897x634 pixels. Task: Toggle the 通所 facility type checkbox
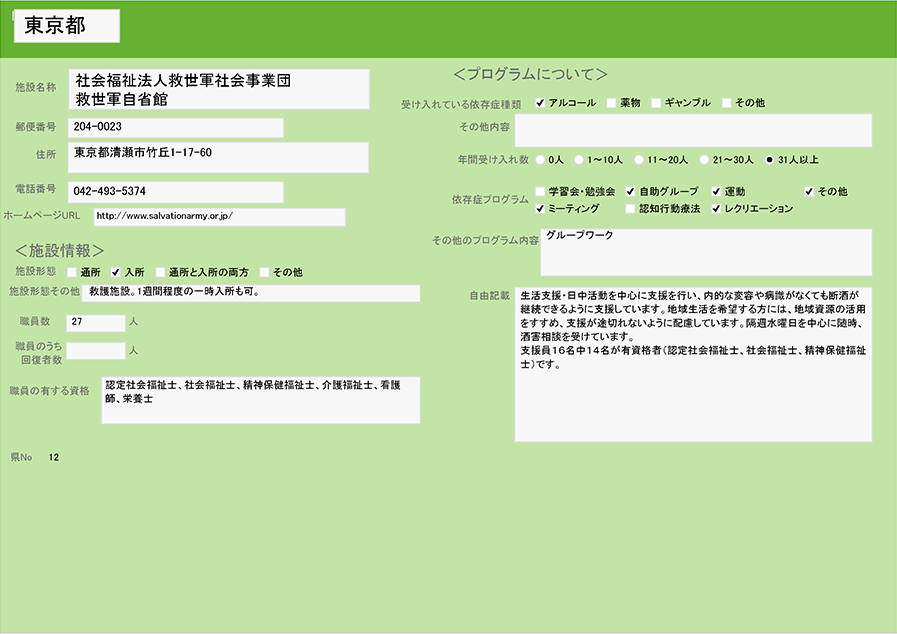coord(71,272)
